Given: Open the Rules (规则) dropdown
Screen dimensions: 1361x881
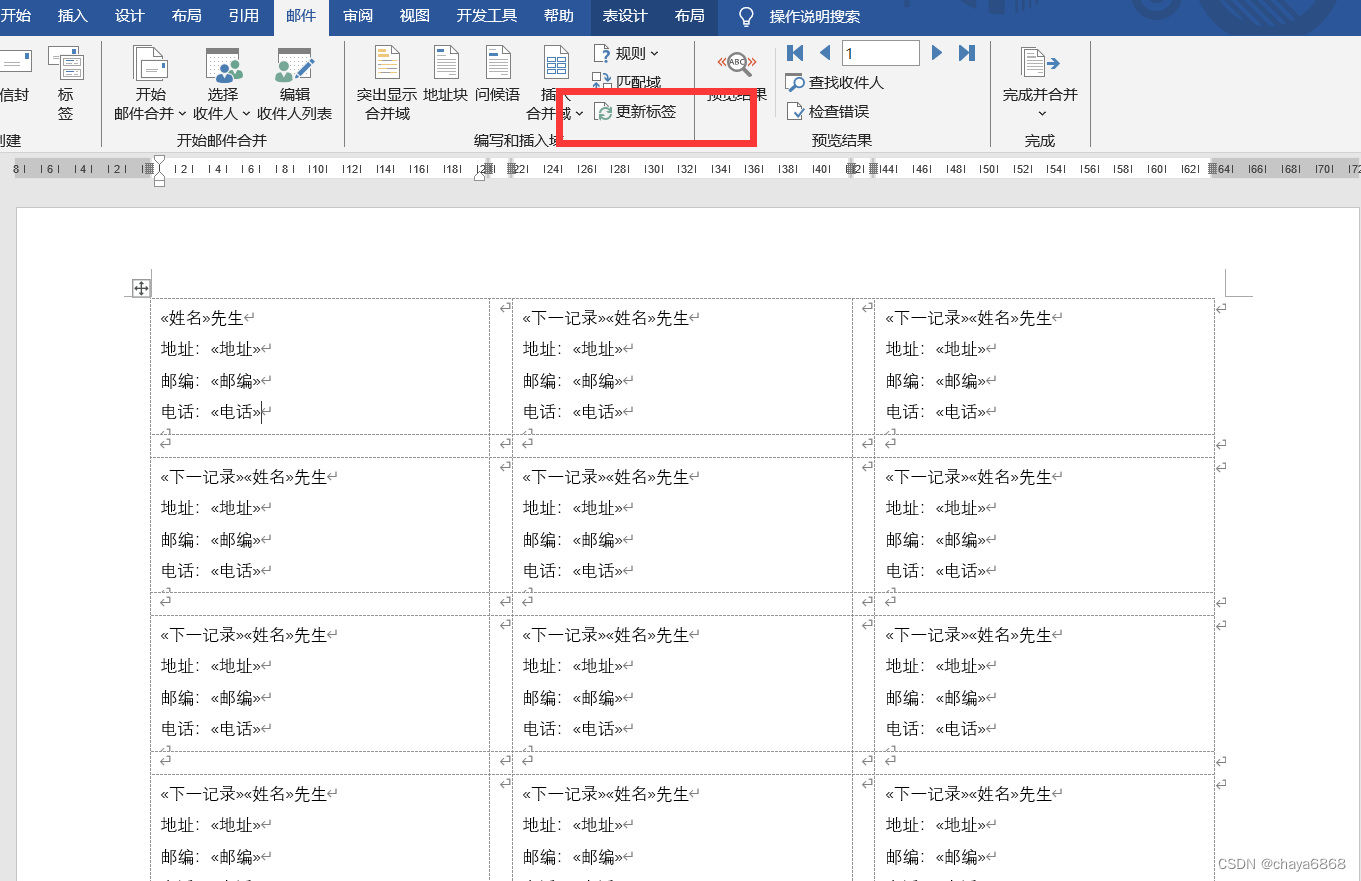Looking at the screenshot, I should [x=626, y=53].
